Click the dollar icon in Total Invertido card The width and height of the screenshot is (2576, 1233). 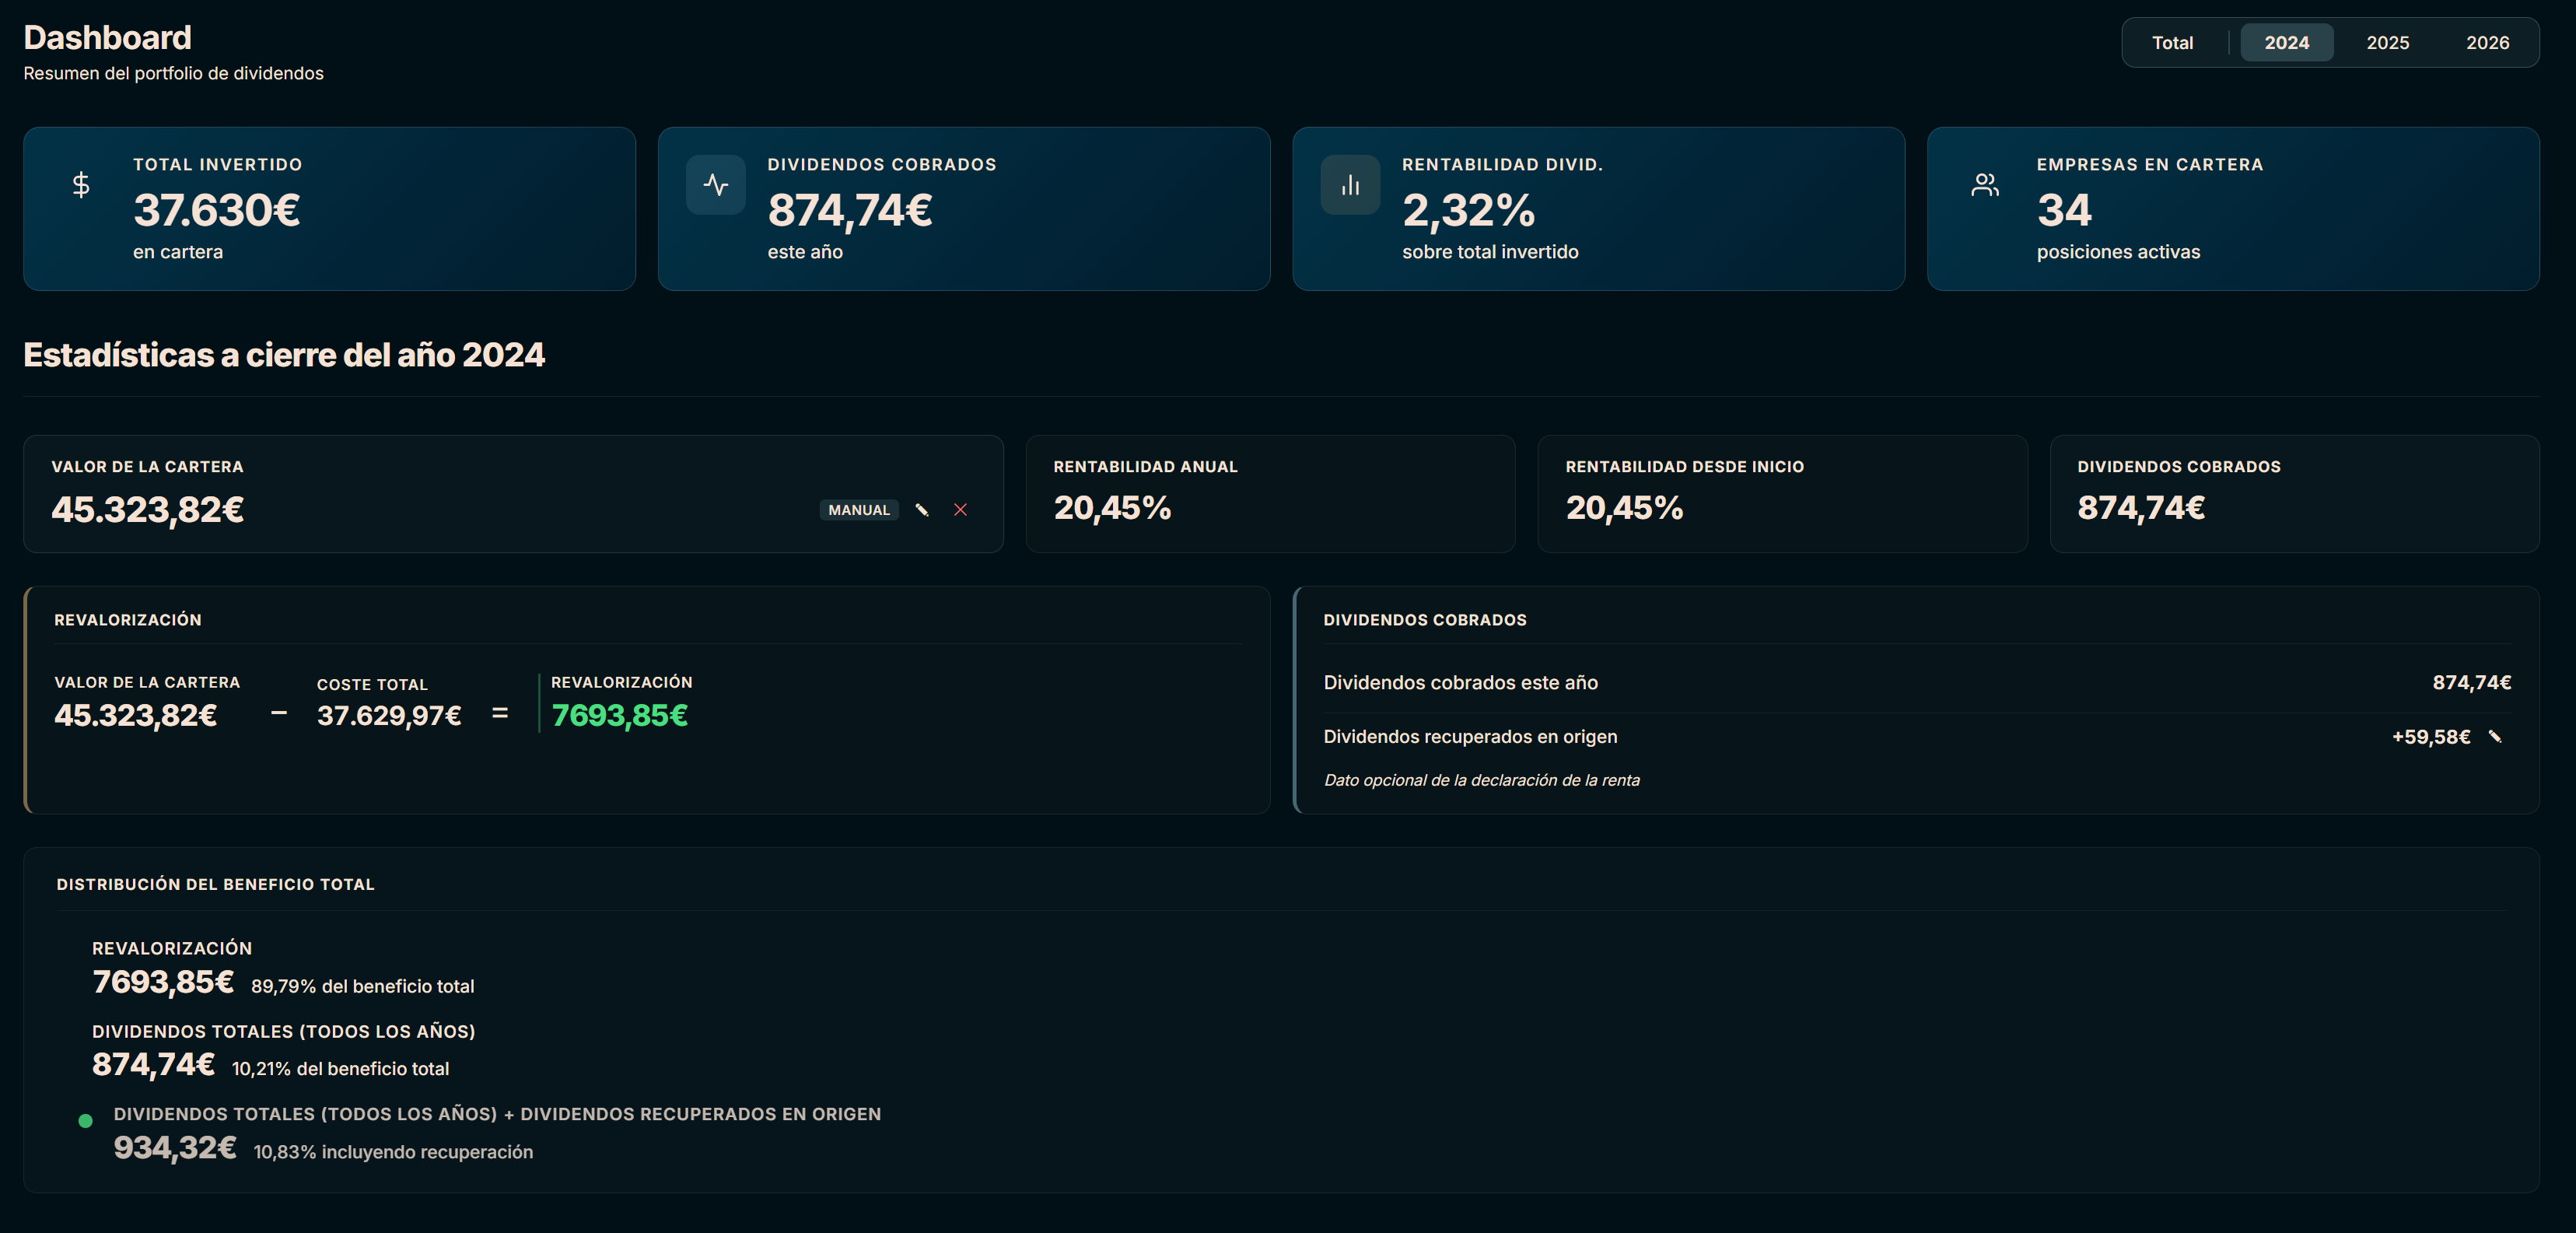(81, 185)
